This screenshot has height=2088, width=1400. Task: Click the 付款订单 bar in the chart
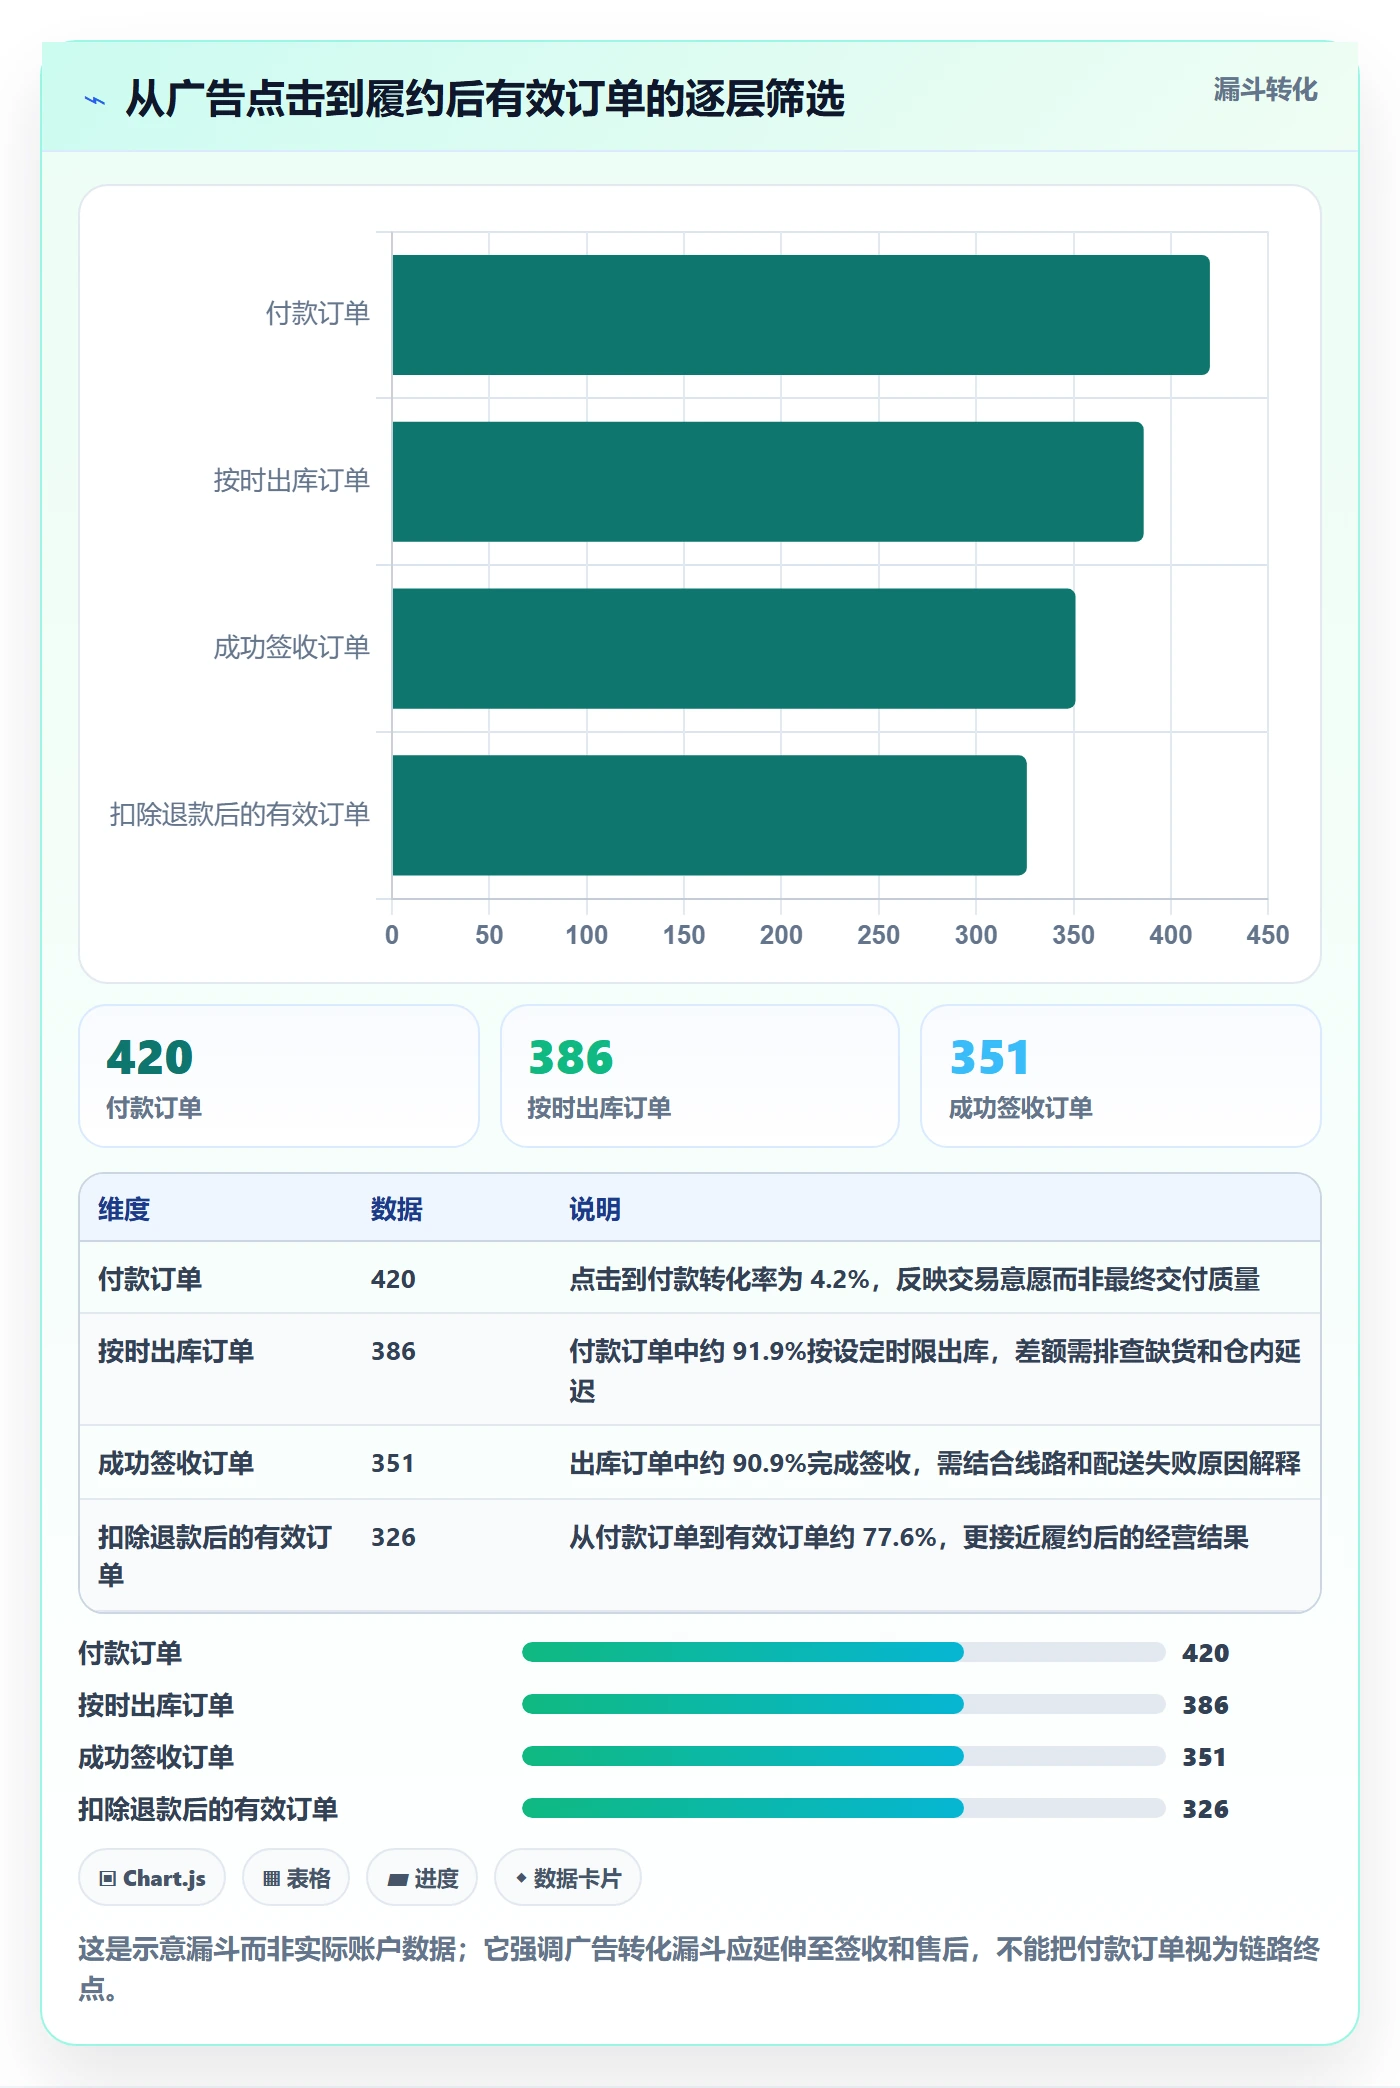pyautogui.click(x=801, y=315)
